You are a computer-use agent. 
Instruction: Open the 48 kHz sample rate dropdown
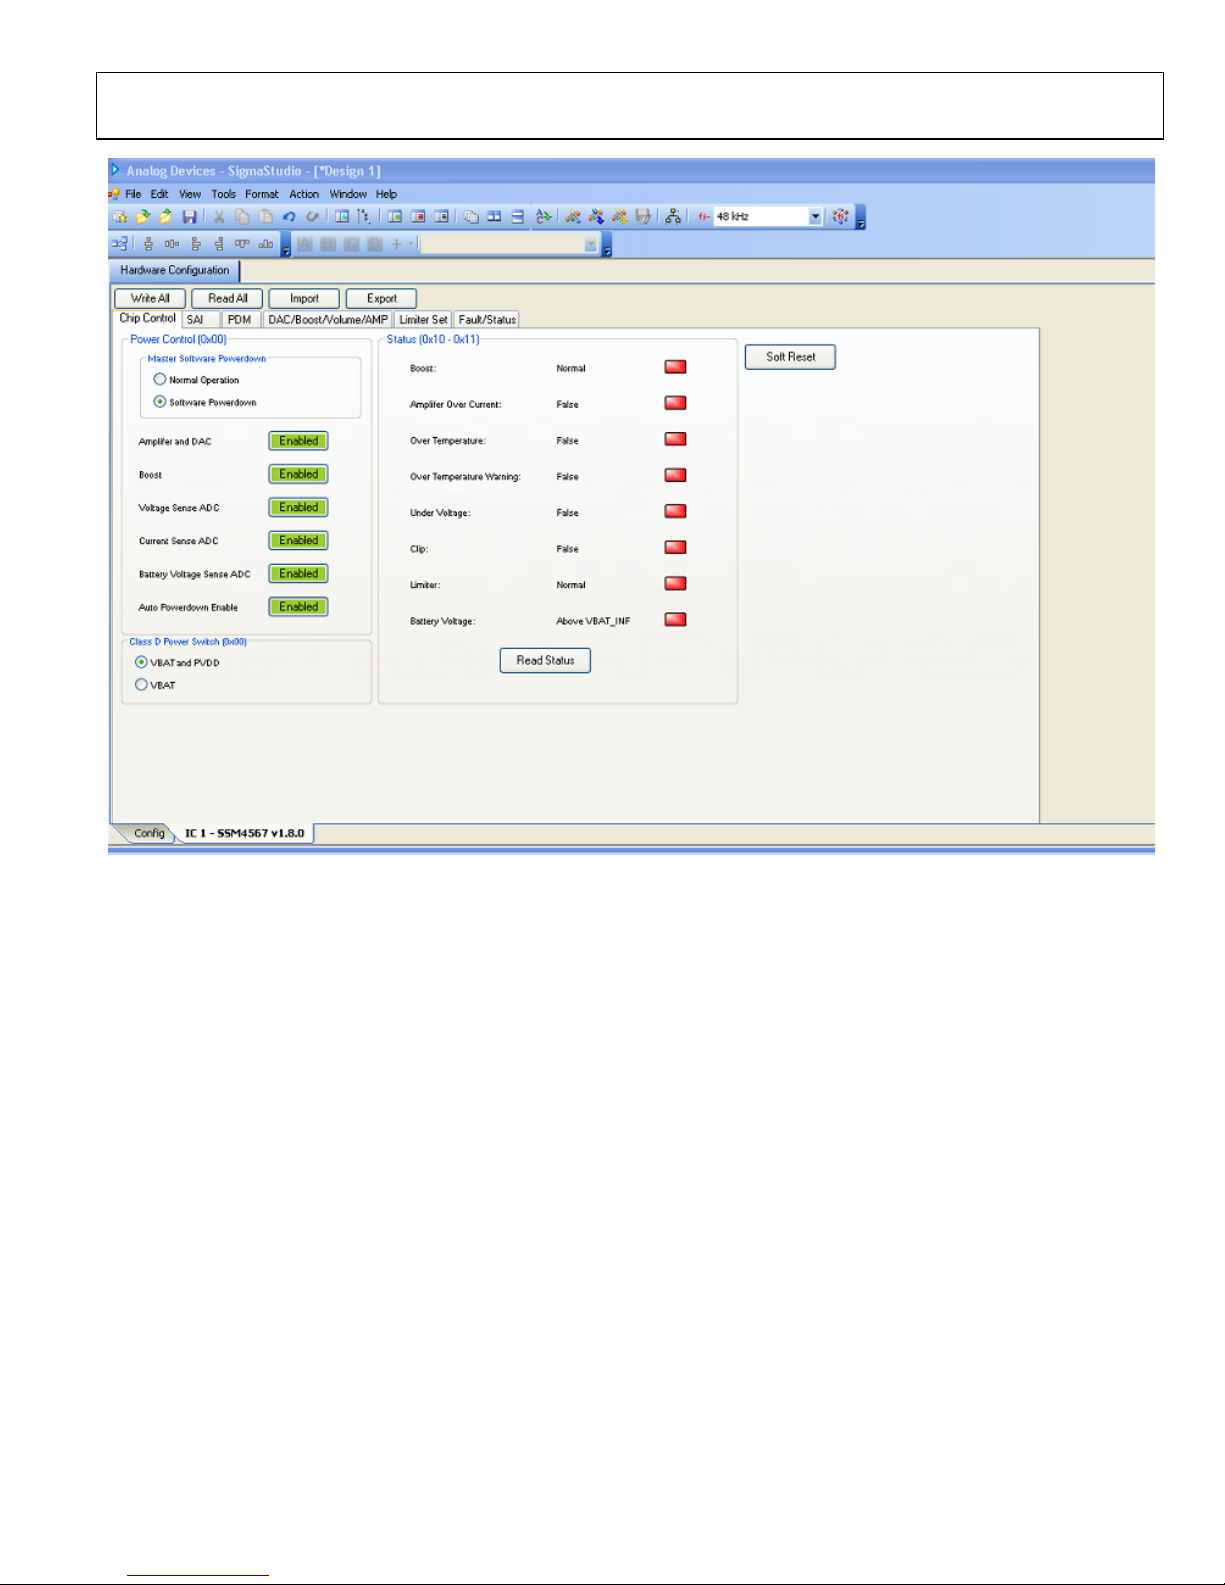pos(815,217)
